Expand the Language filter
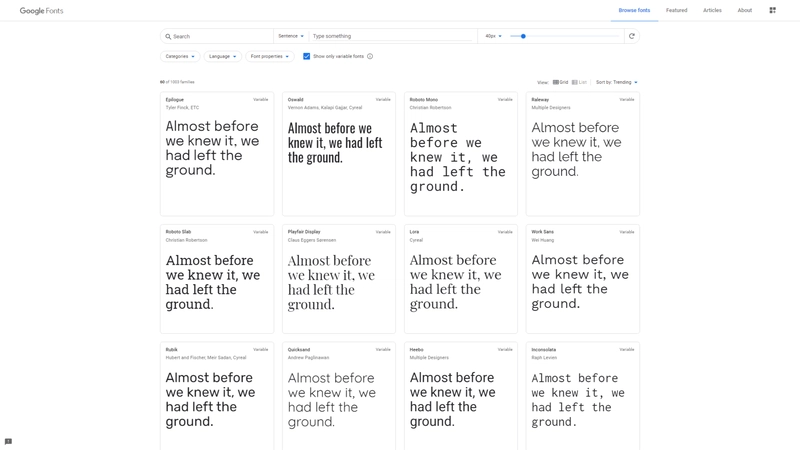800x450 pixels. tap(223, 57)
